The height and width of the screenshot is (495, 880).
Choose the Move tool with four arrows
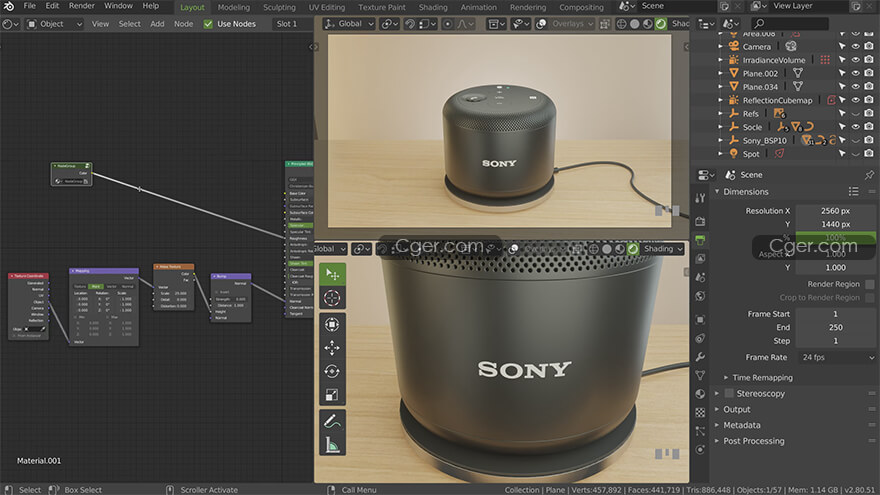tap(332, 348)
